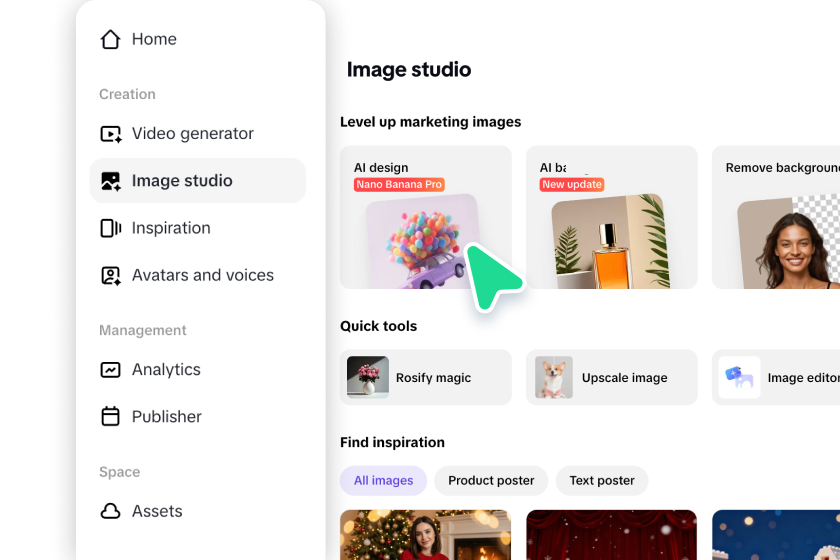Select the Video generator icon

tap(110, 134)
